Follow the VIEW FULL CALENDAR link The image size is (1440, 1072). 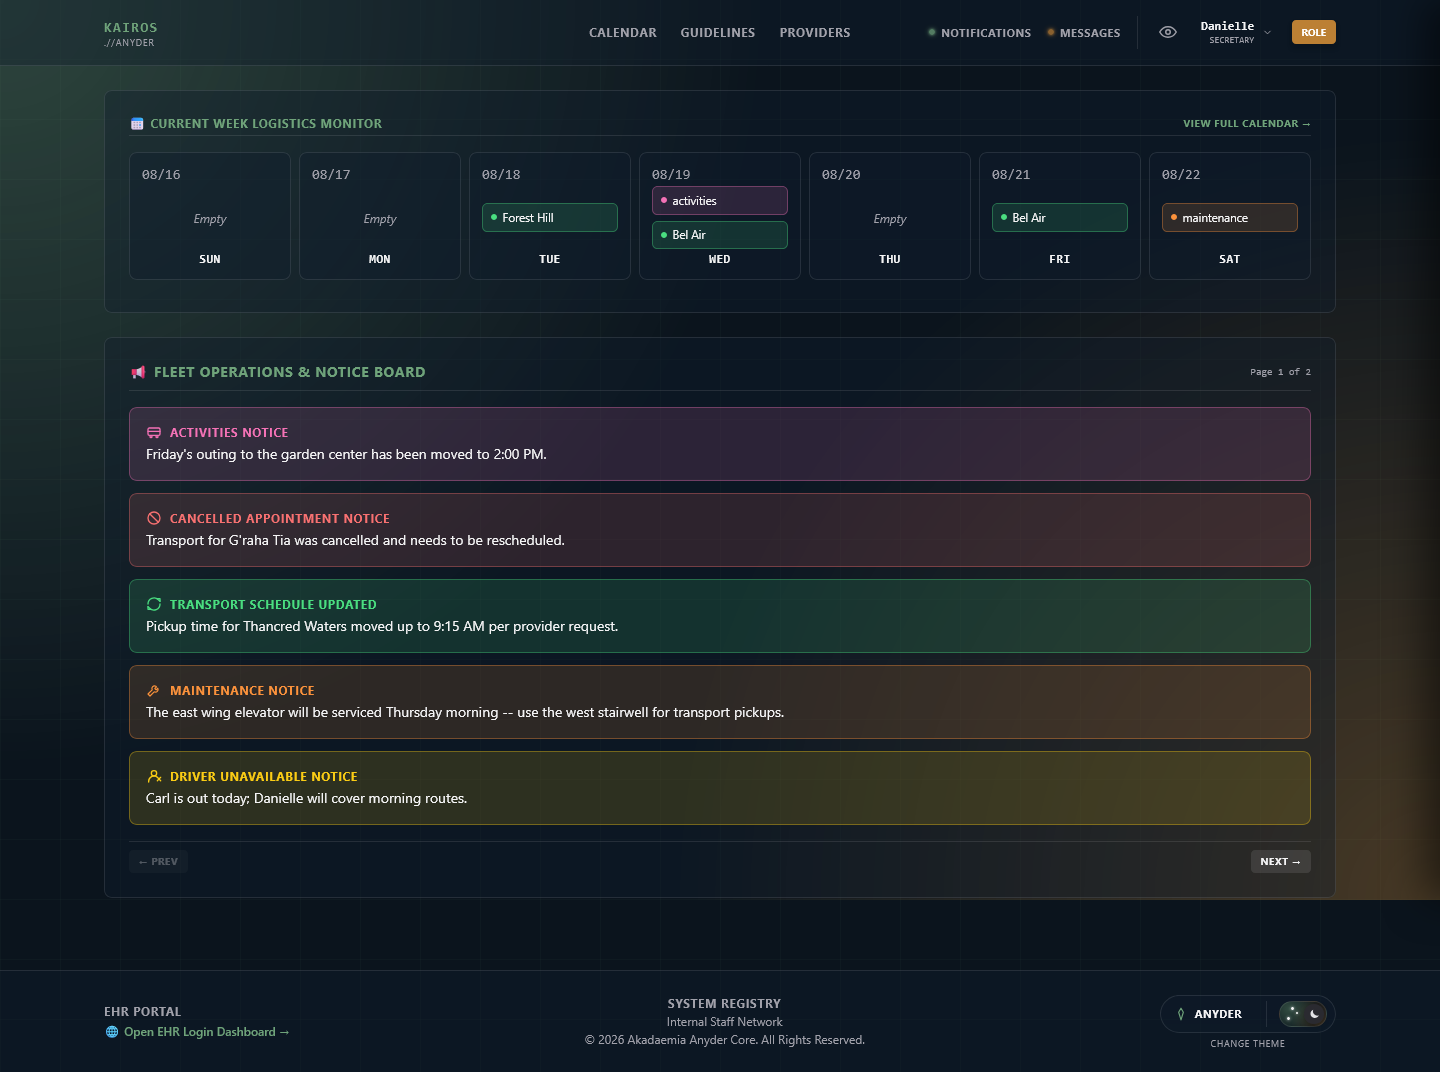tap(1246, 124)
